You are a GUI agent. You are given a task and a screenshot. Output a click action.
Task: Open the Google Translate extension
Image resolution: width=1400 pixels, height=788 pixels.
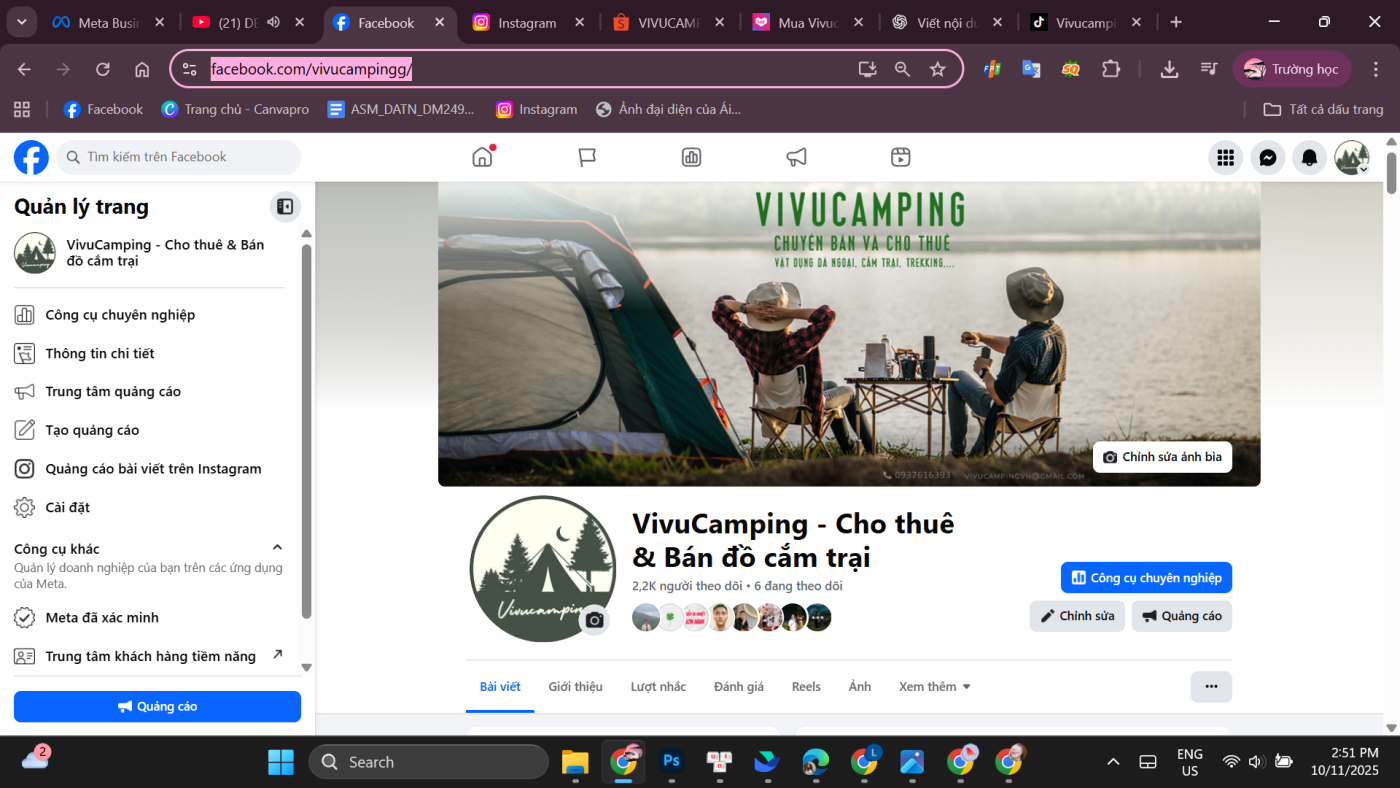(1031, 69)
